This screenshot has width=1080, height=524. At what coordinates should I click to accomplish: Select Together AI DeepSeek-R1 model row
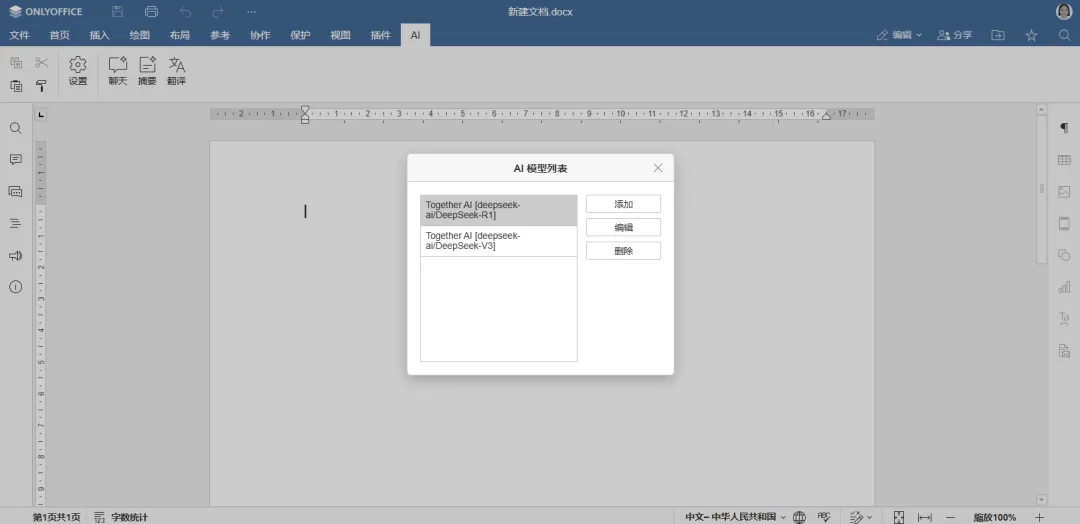click(499, 210)
